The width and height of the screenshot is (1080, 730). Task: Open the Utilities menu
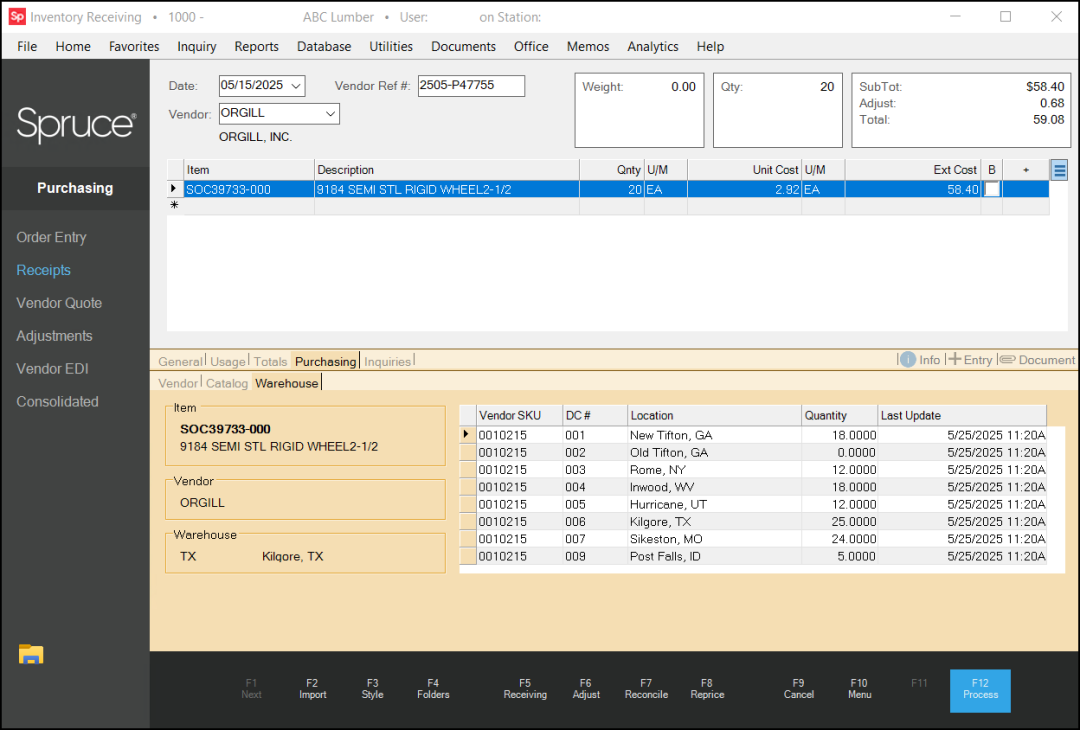click(391, 46)
